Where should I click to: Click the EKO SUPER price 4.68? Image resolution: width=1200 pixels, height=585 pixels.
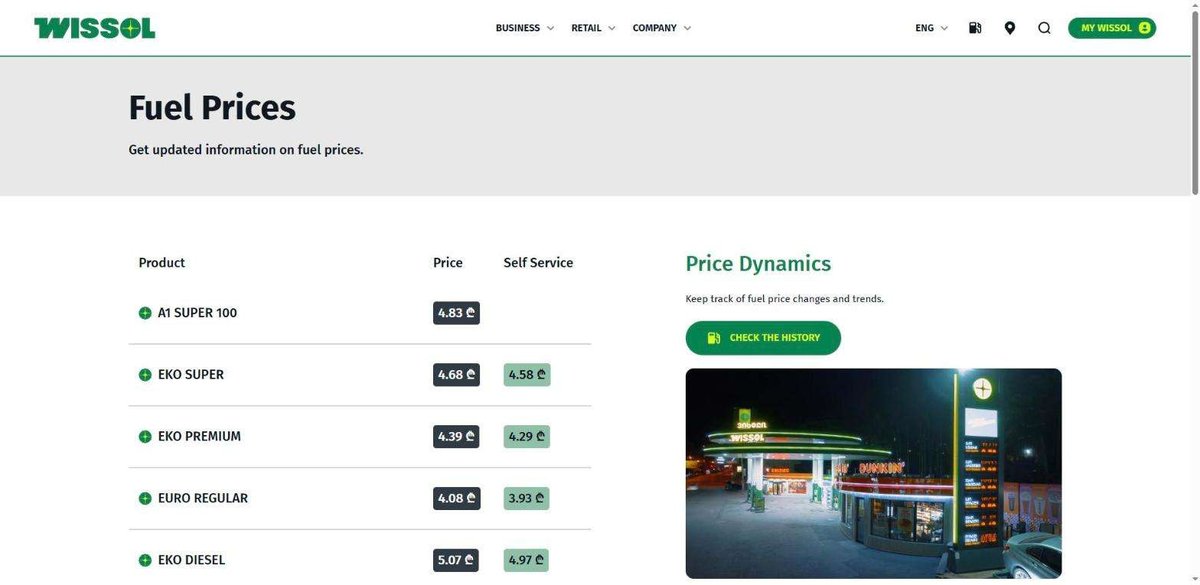456,375
